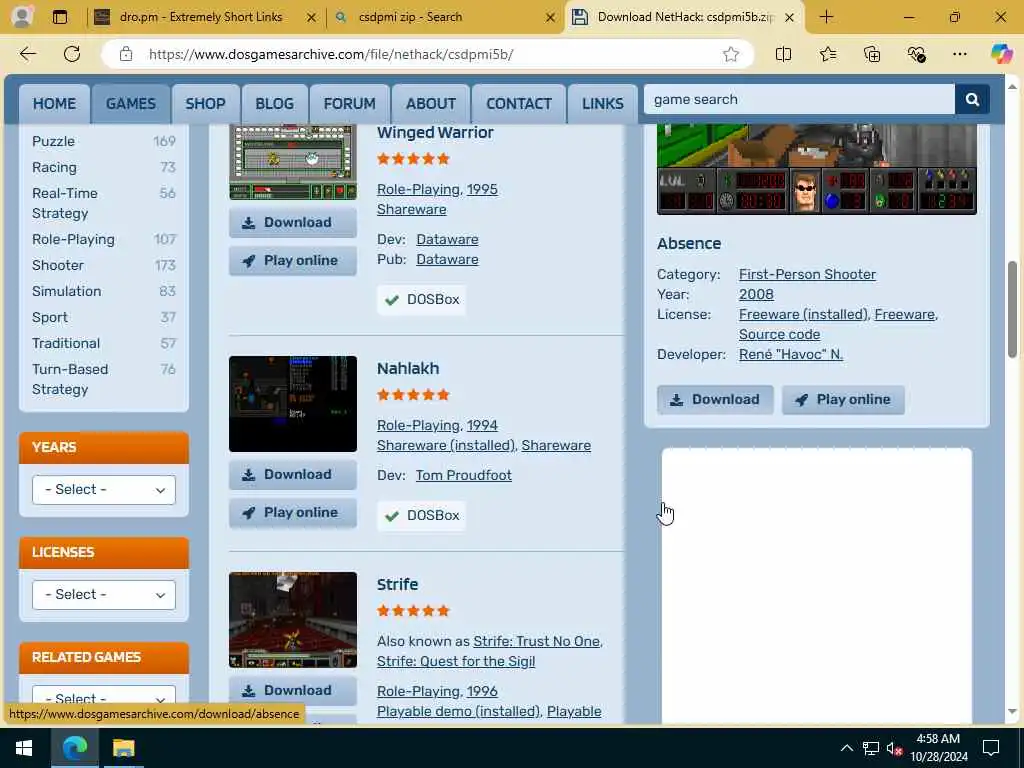Viewport: 1024px width, 768px height.
Task: Open Edge settings and more menu
Action: pyautogui.click(x=959, y=54)
